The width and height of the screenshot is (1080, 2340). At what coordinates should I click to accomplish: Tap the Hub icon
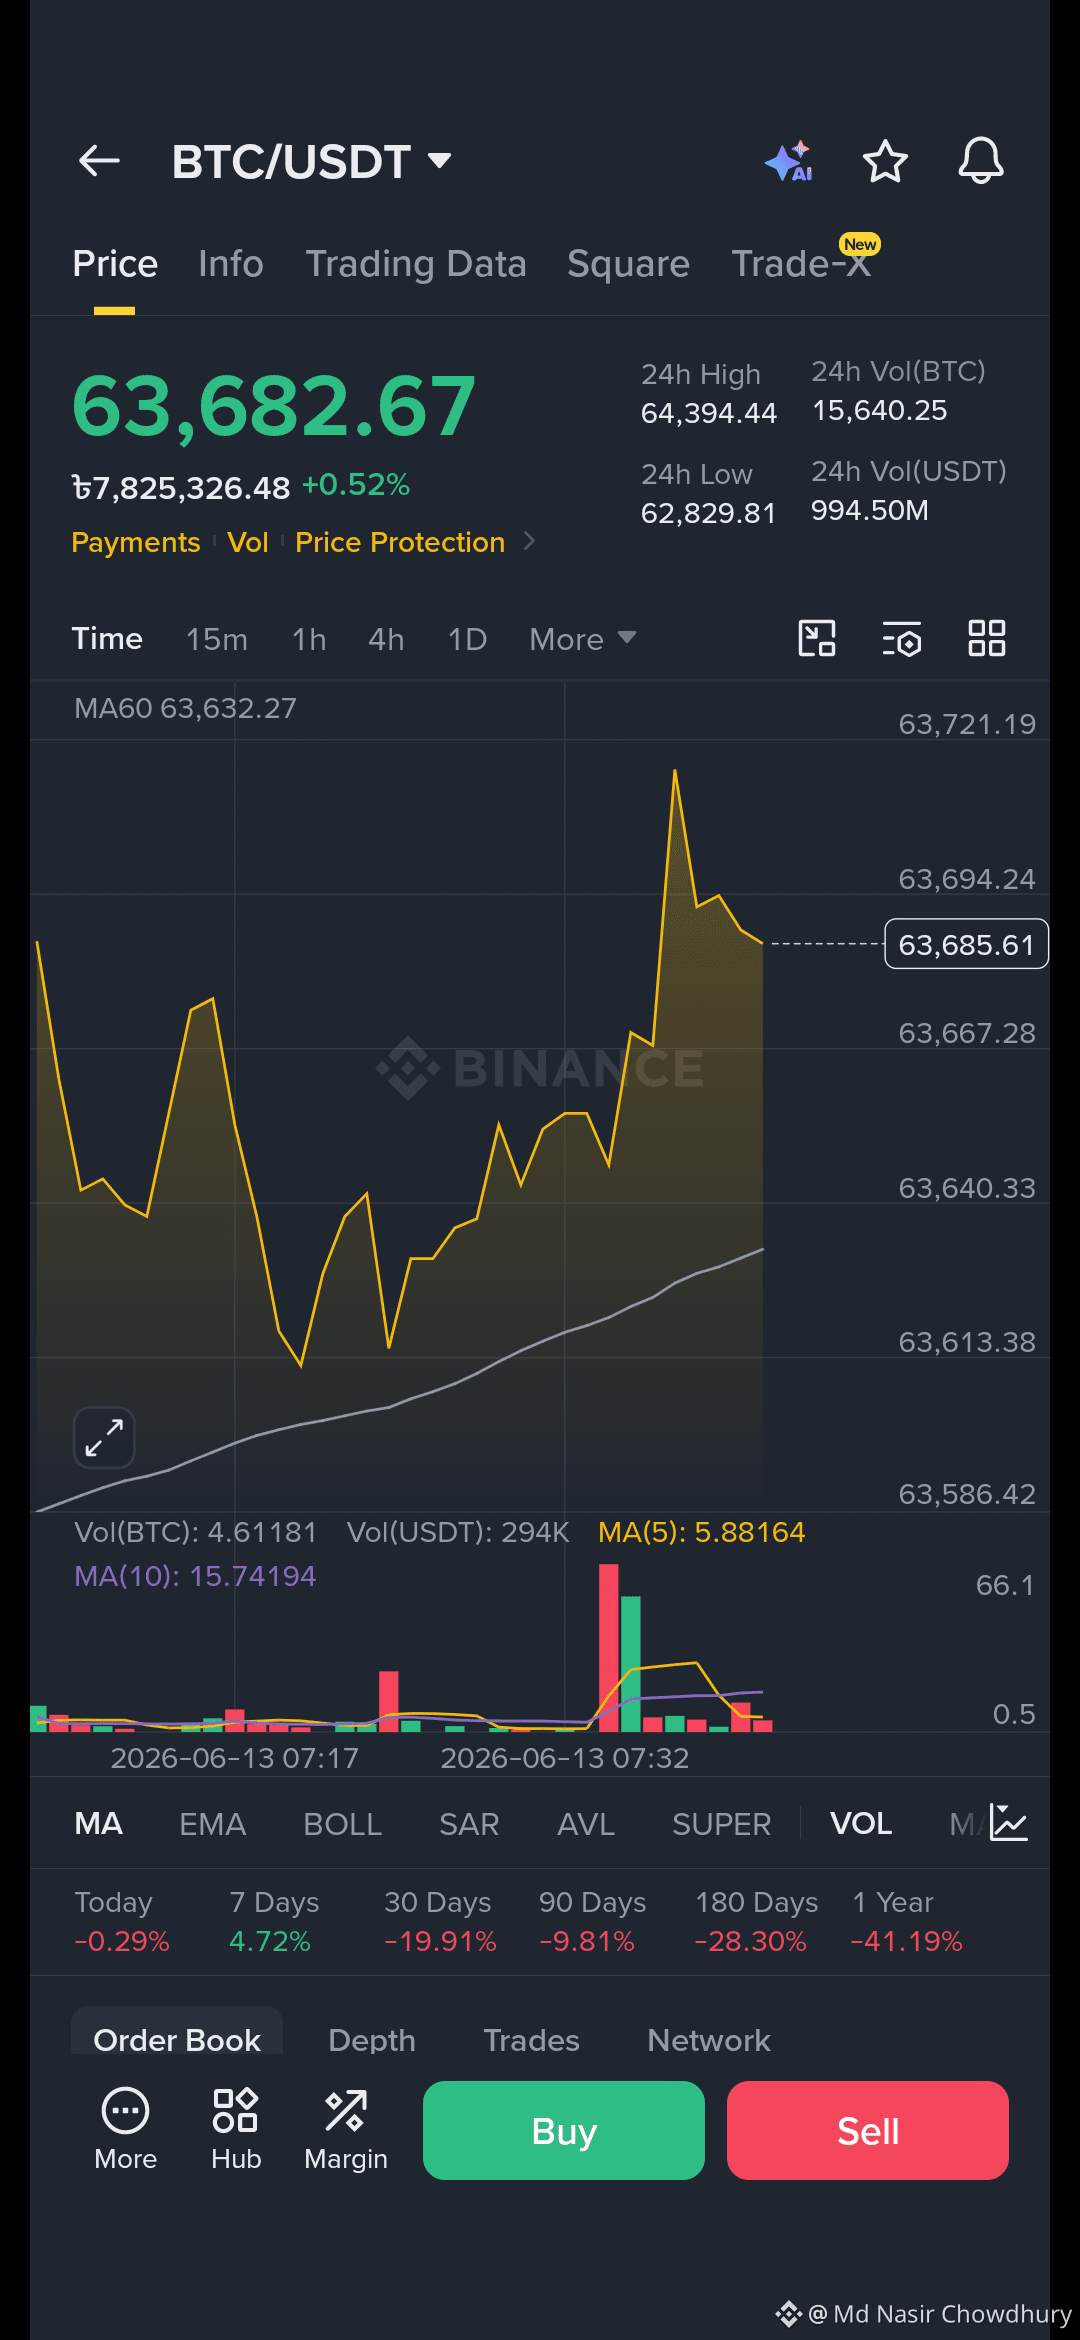click(x=236, y=2129)
